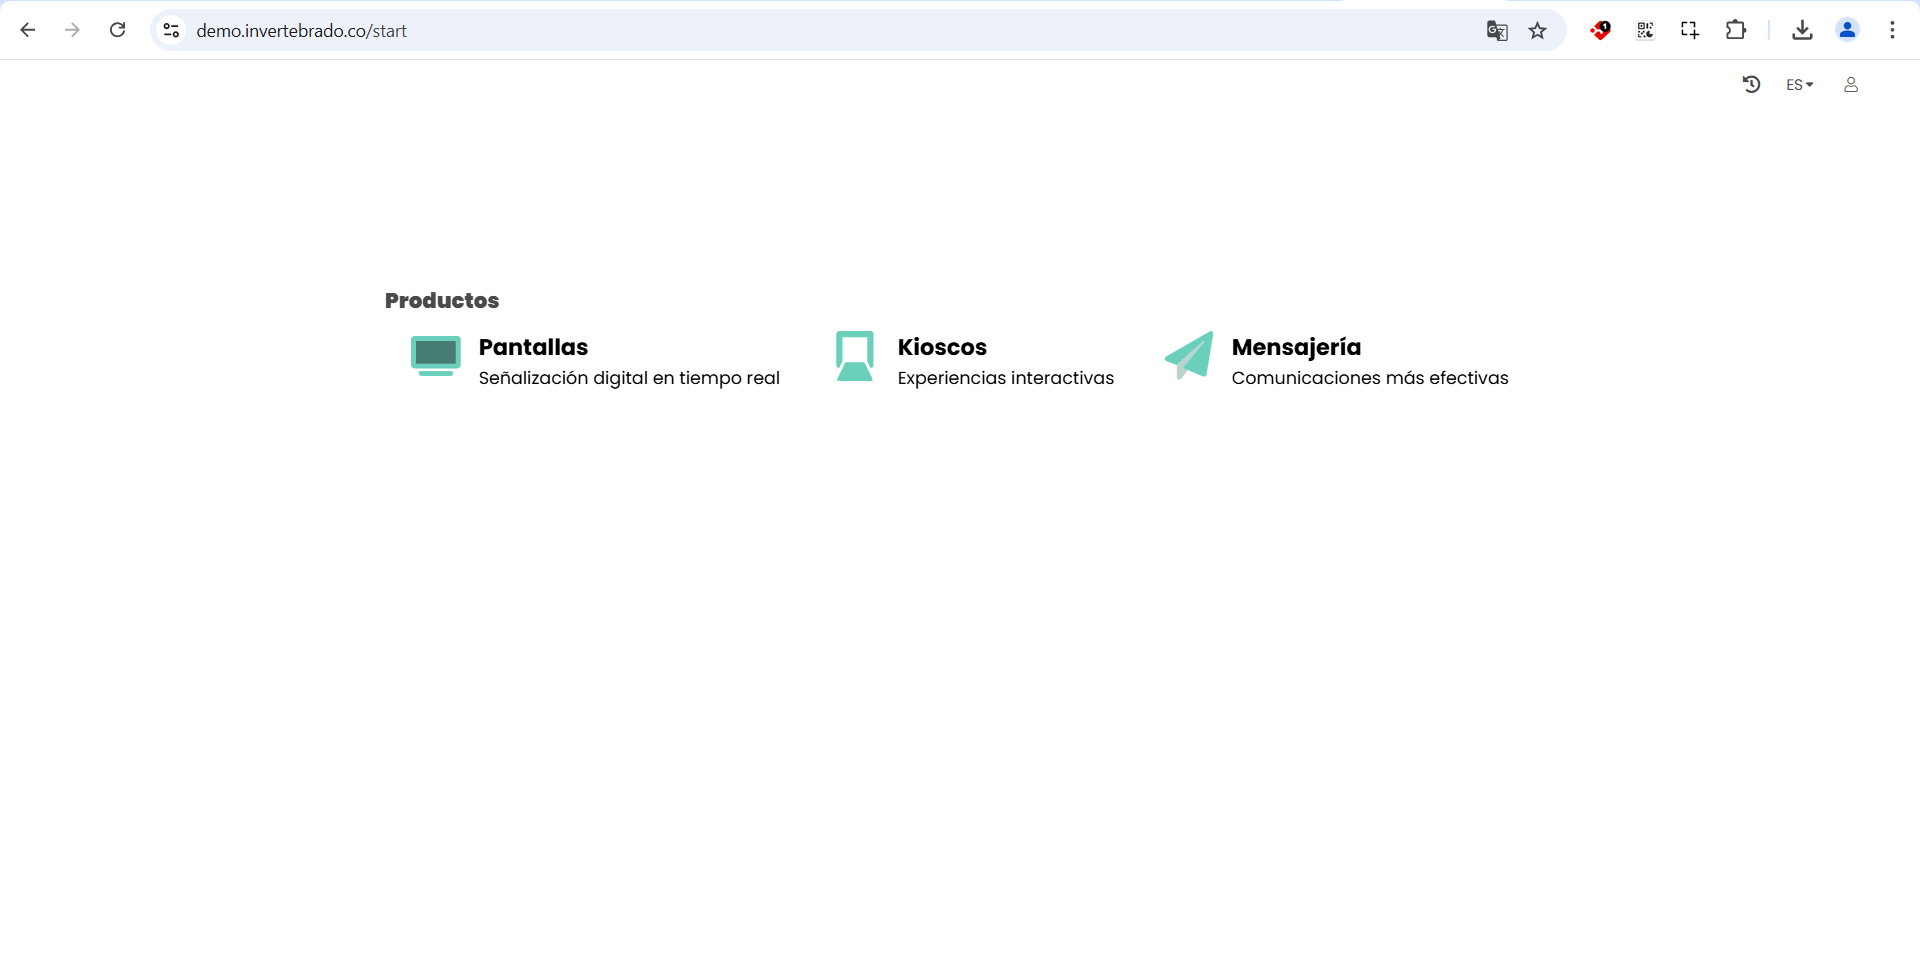This screenshot has width=1920, height=971.
Task: Reload the current page
Action: (117, 31)
